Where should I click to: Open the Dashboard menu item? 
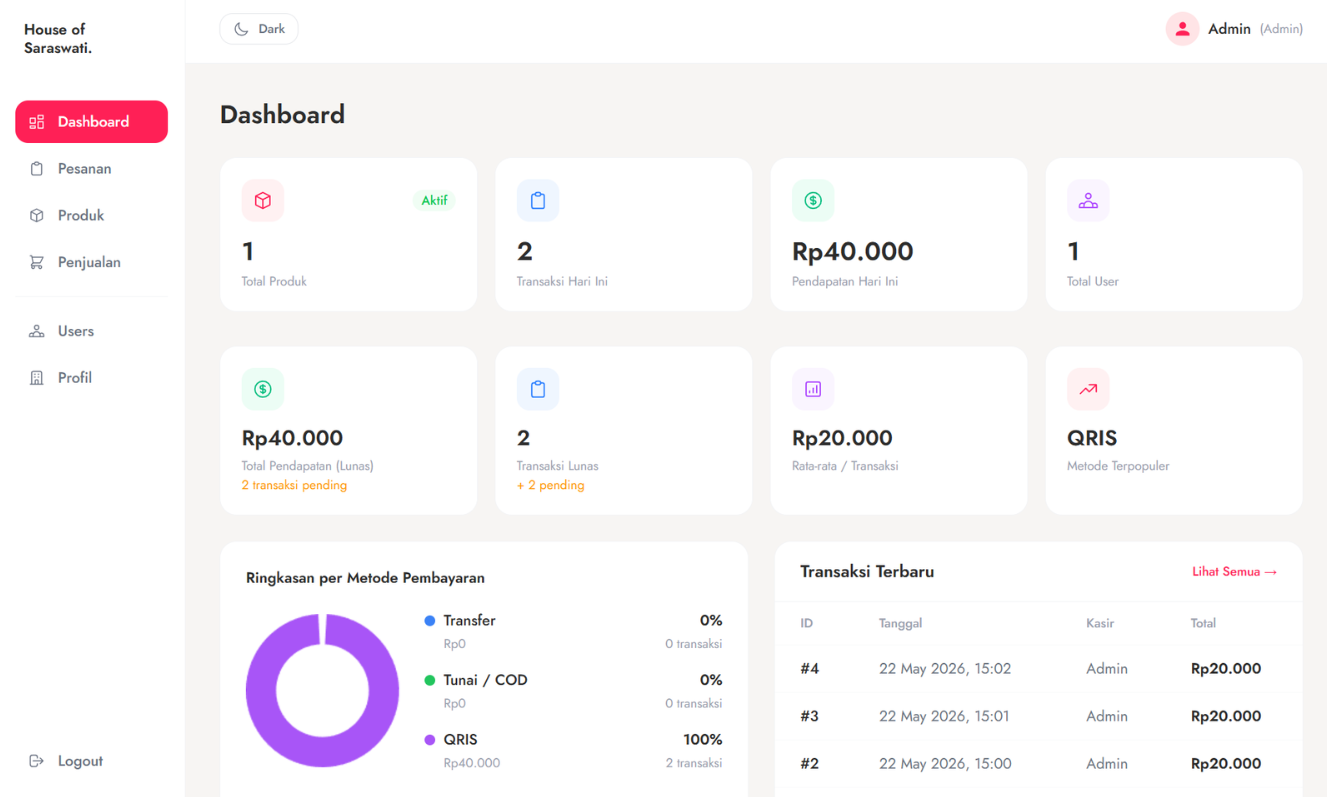click(x=91, y=122)
